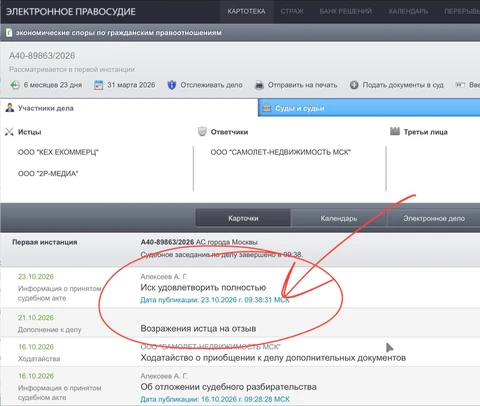The height and width of the screenshot is (406, 480).
Task: Open the Электронное дело view
Action: (x=434, y=218)
